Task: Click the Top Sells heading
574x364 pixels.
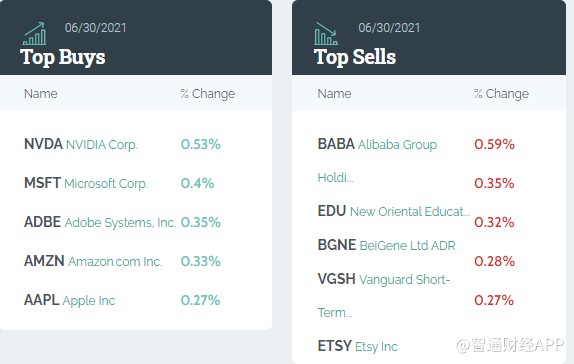Action: (x=355, y=57)
